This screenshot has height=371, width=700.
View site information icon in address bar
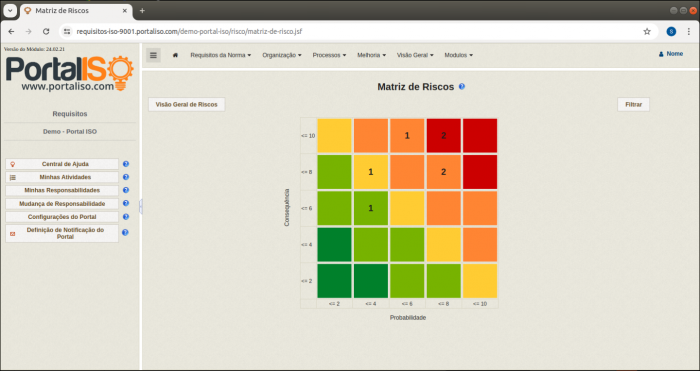(67, 31)
